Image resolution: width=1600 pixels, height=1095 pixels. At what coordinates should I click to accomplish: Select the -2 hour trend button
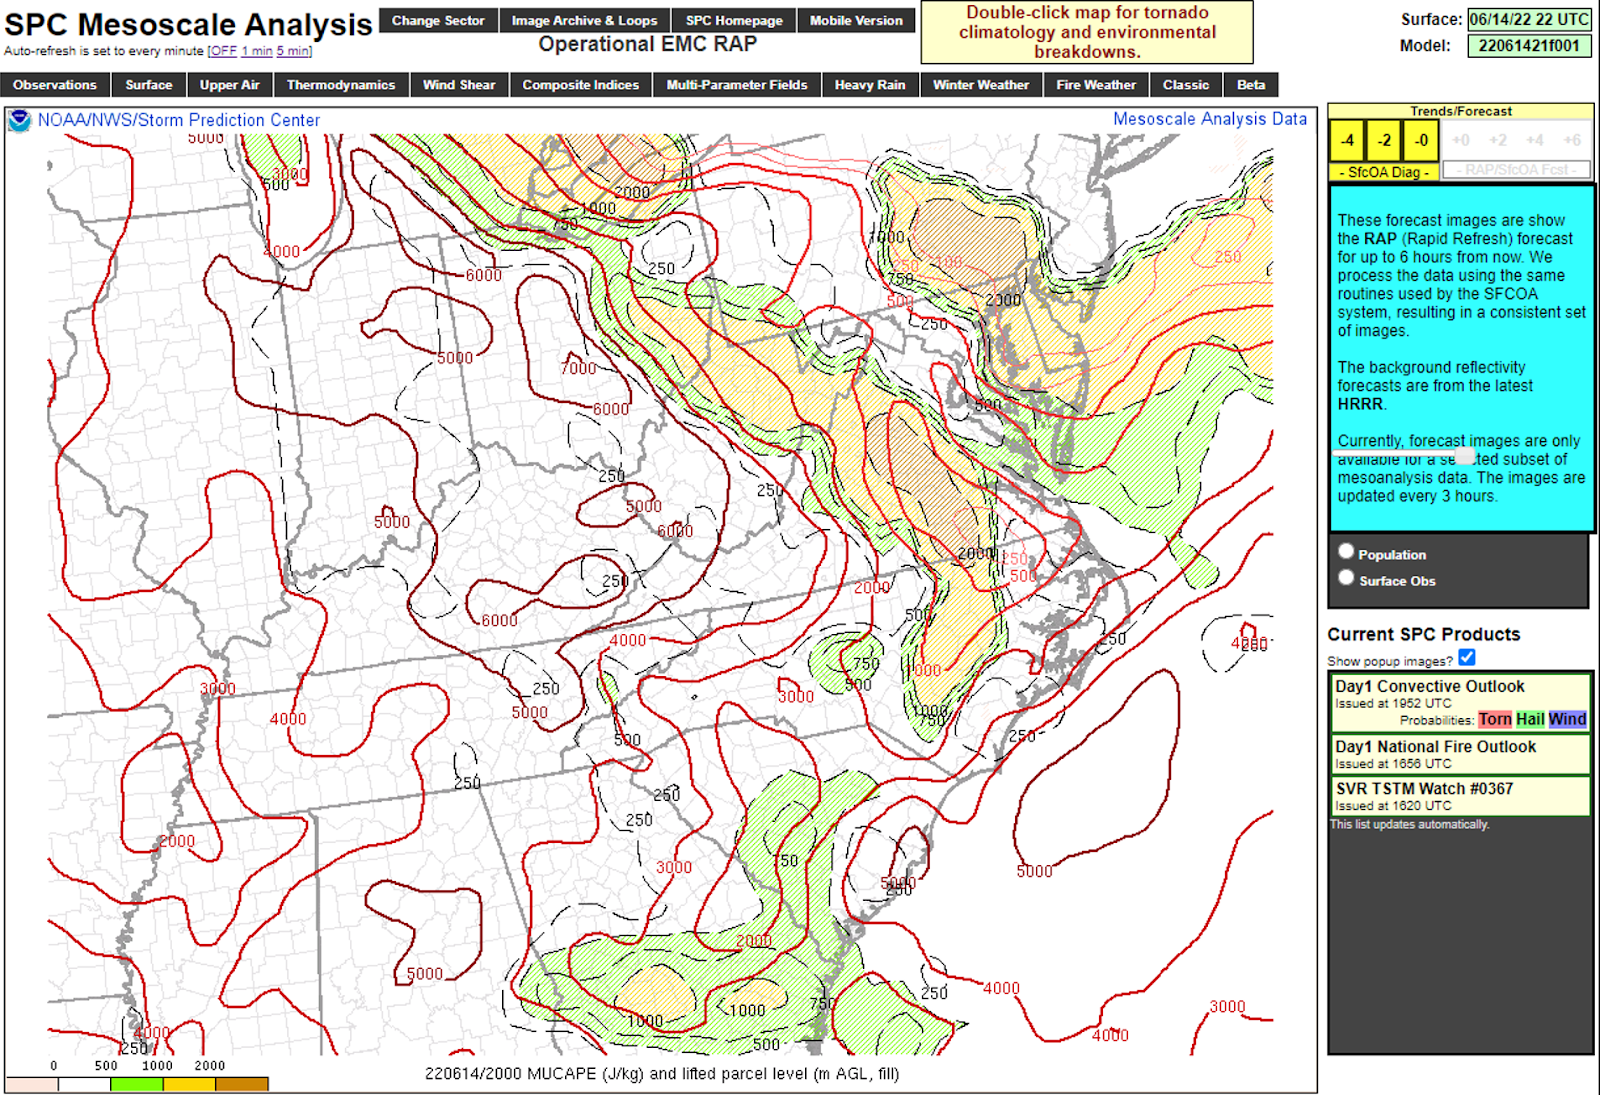[1384, 141]
